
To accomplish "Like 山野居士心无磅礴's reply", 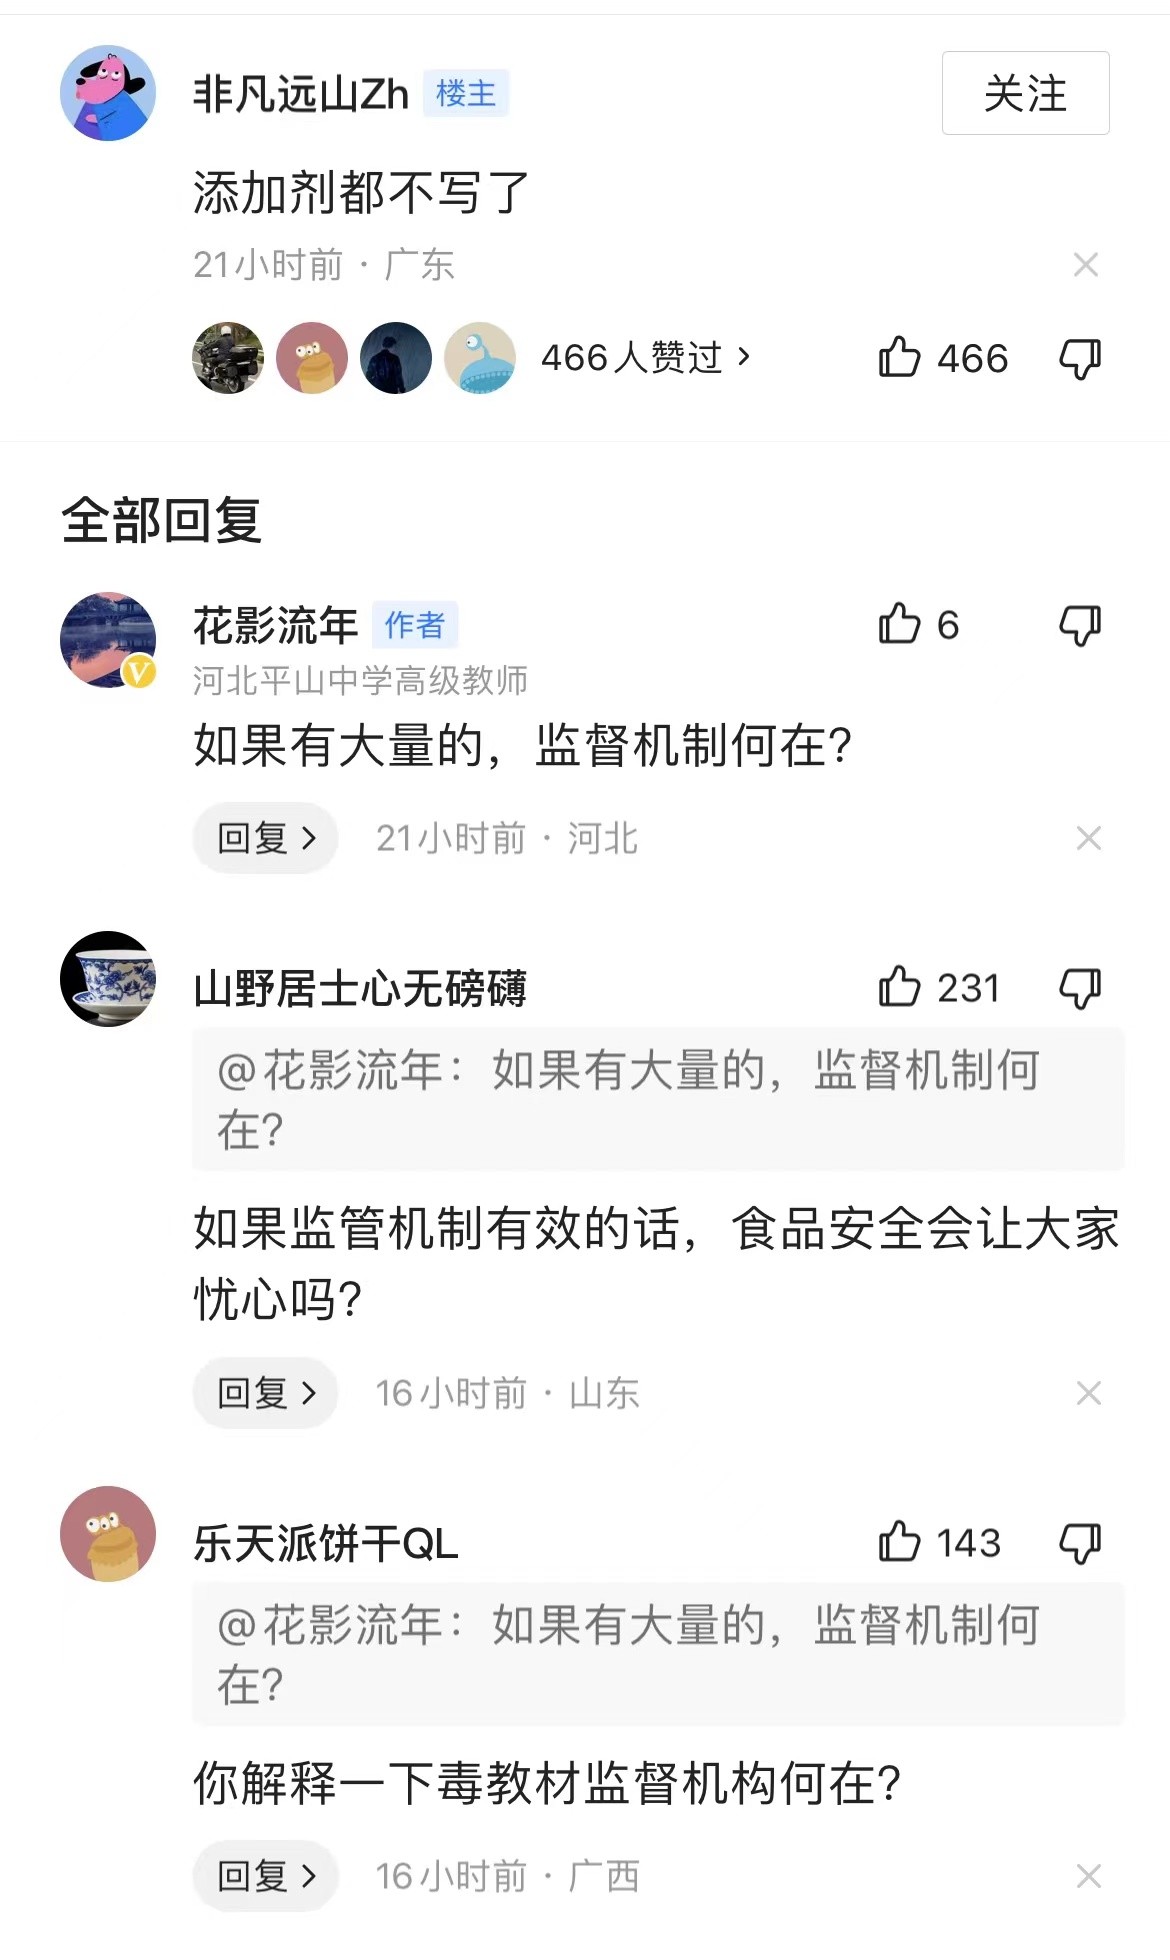I will coord(899,987).
